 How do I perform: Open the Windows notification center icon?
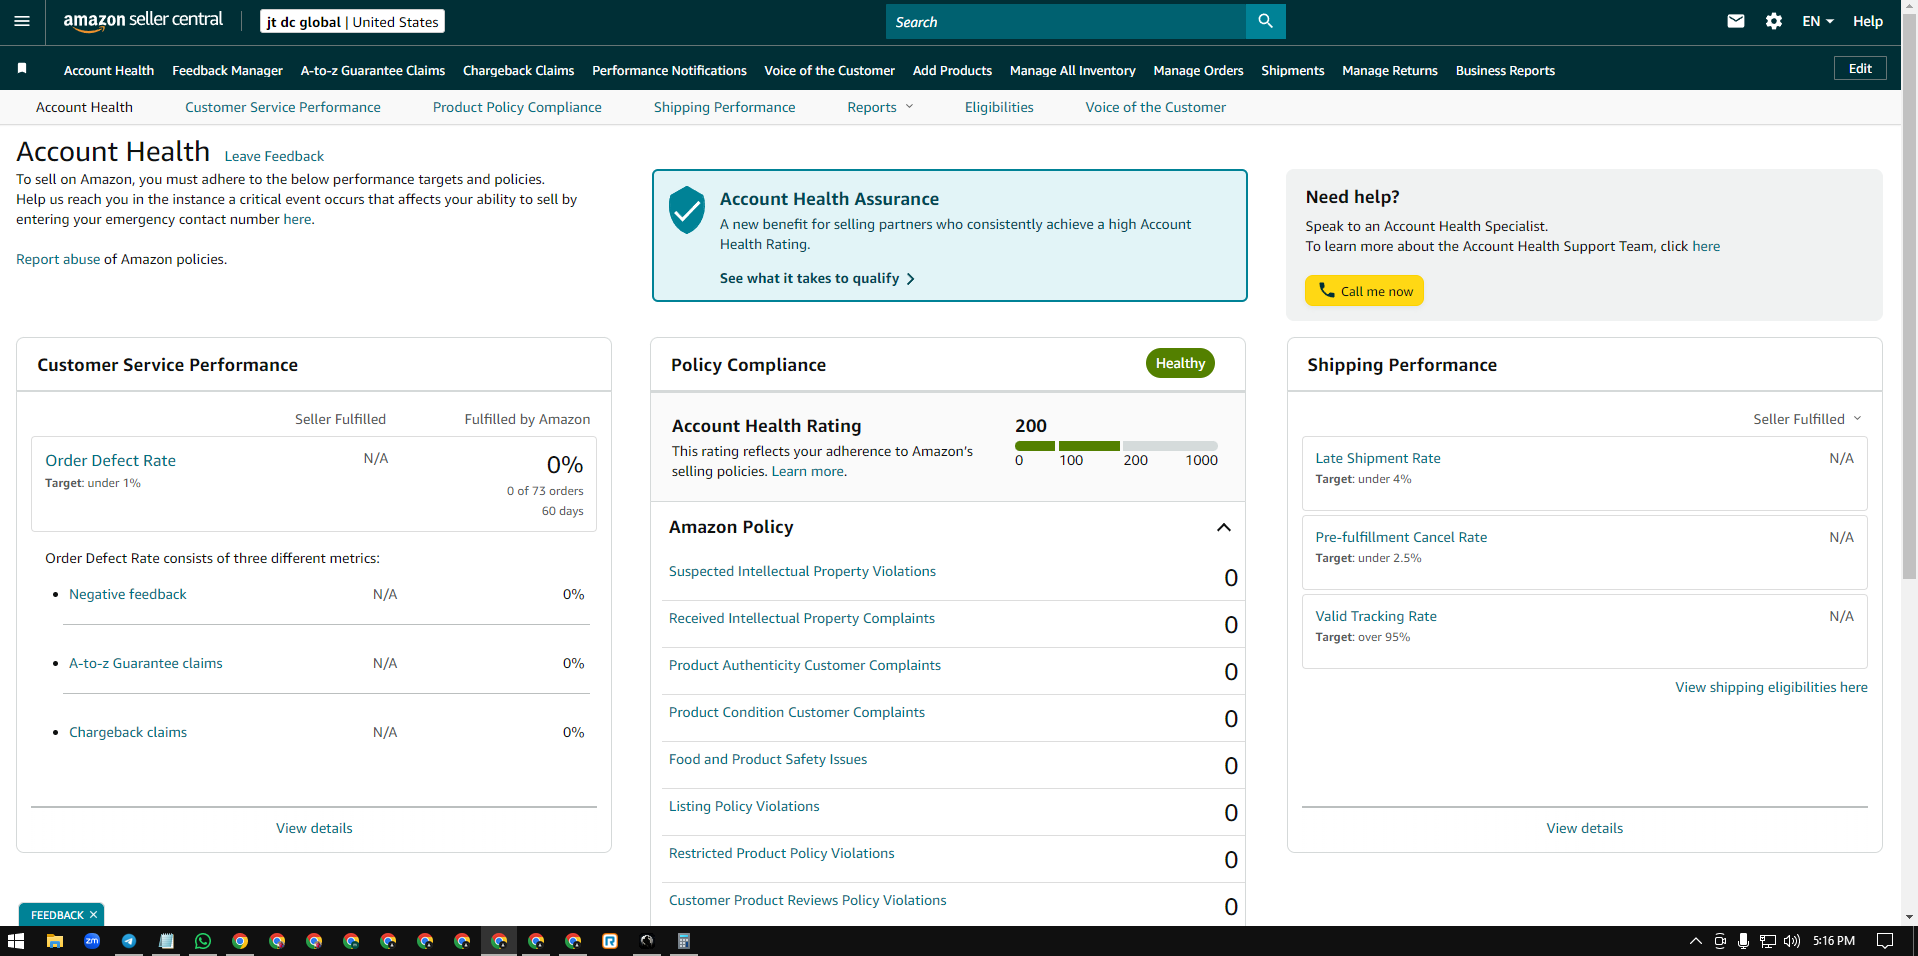(1885, 941)
